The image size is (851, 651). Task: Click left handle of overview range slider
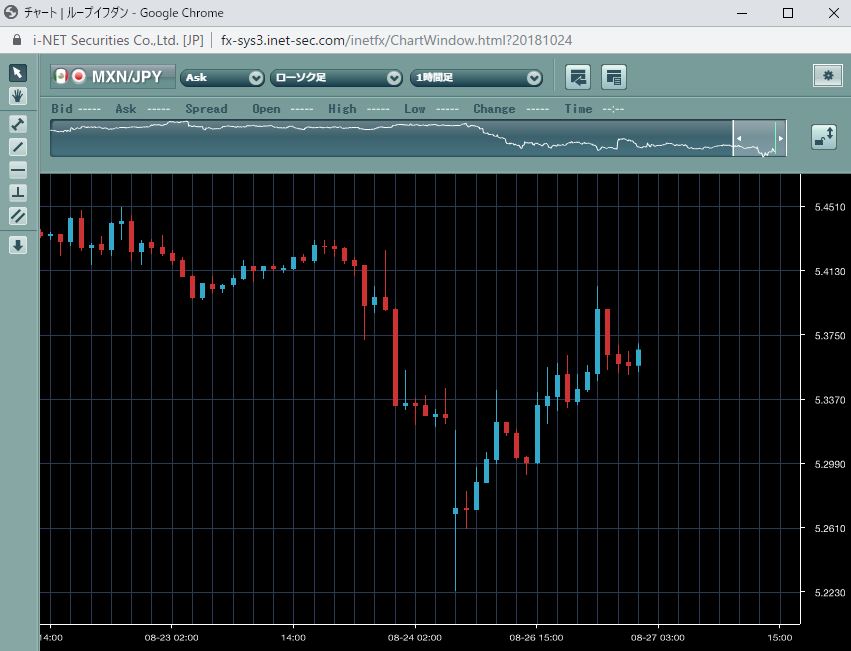click(x=739, y=138)
